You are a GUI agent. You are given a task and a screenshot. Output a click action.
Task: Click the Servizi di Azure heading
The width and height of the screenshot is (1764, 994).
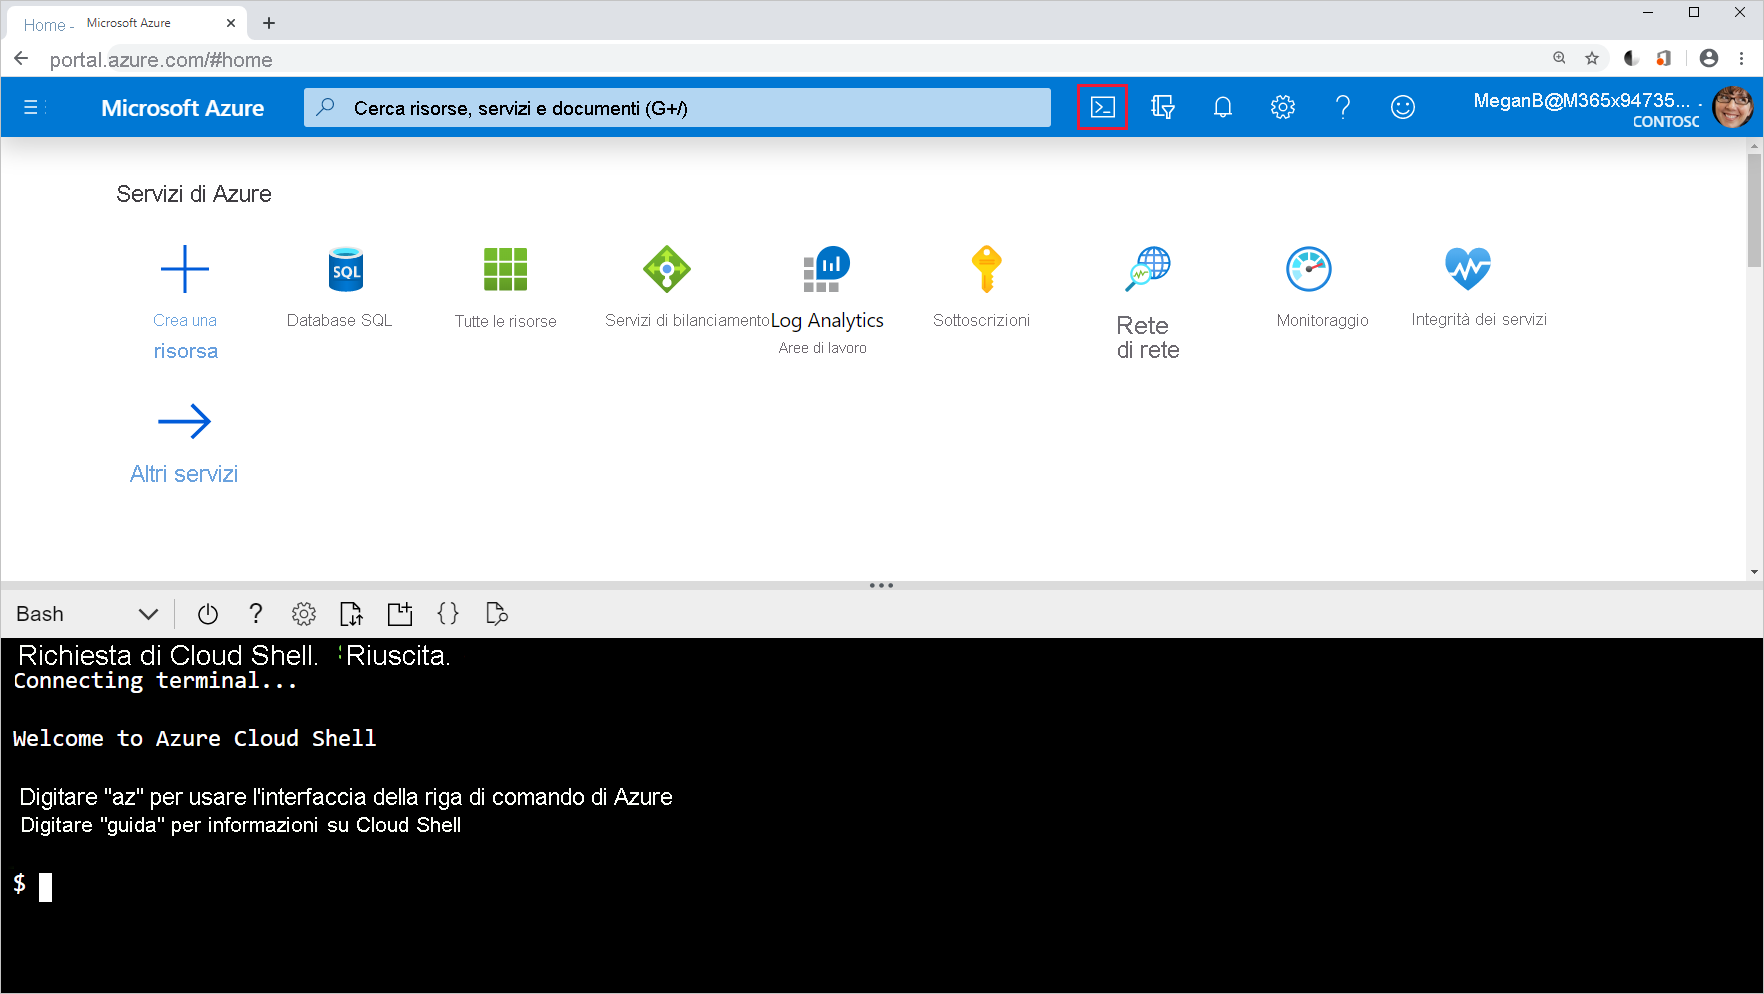point(194,194)
